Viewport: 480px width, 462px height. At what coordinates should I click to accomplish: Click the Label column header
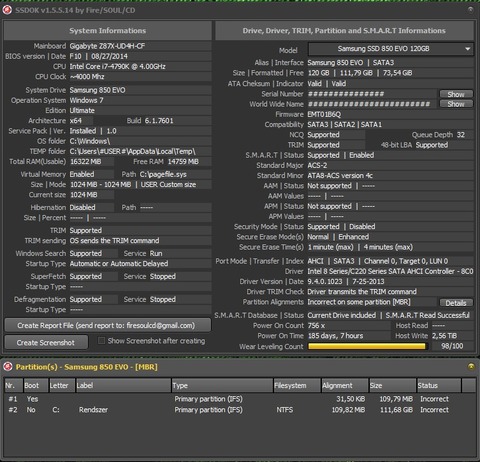[x=123, y=386]
